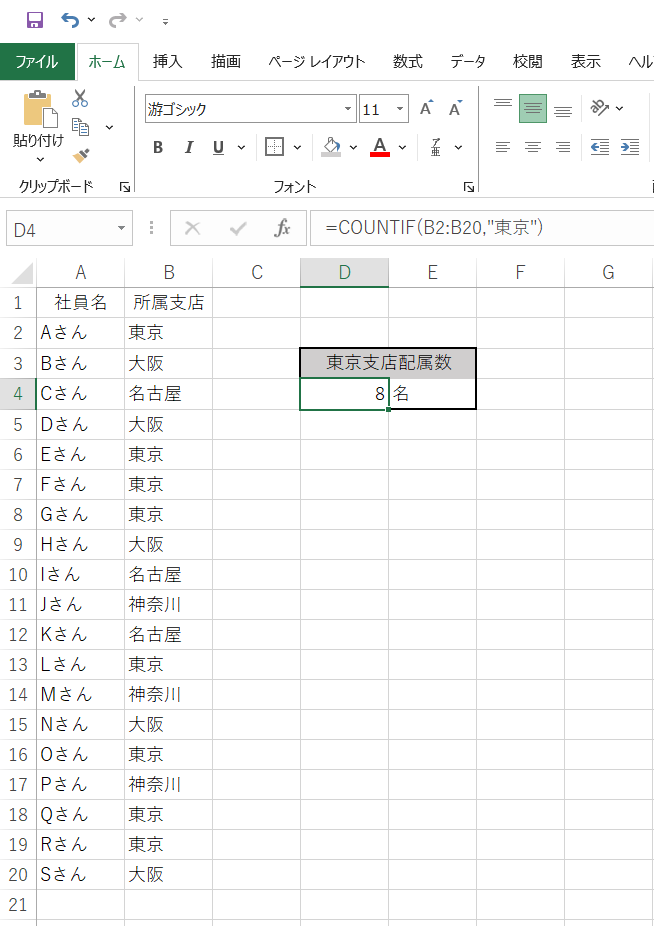Toggle middle vertical alignment button
This screenshot has height=926, width=654.
point(533,109)
